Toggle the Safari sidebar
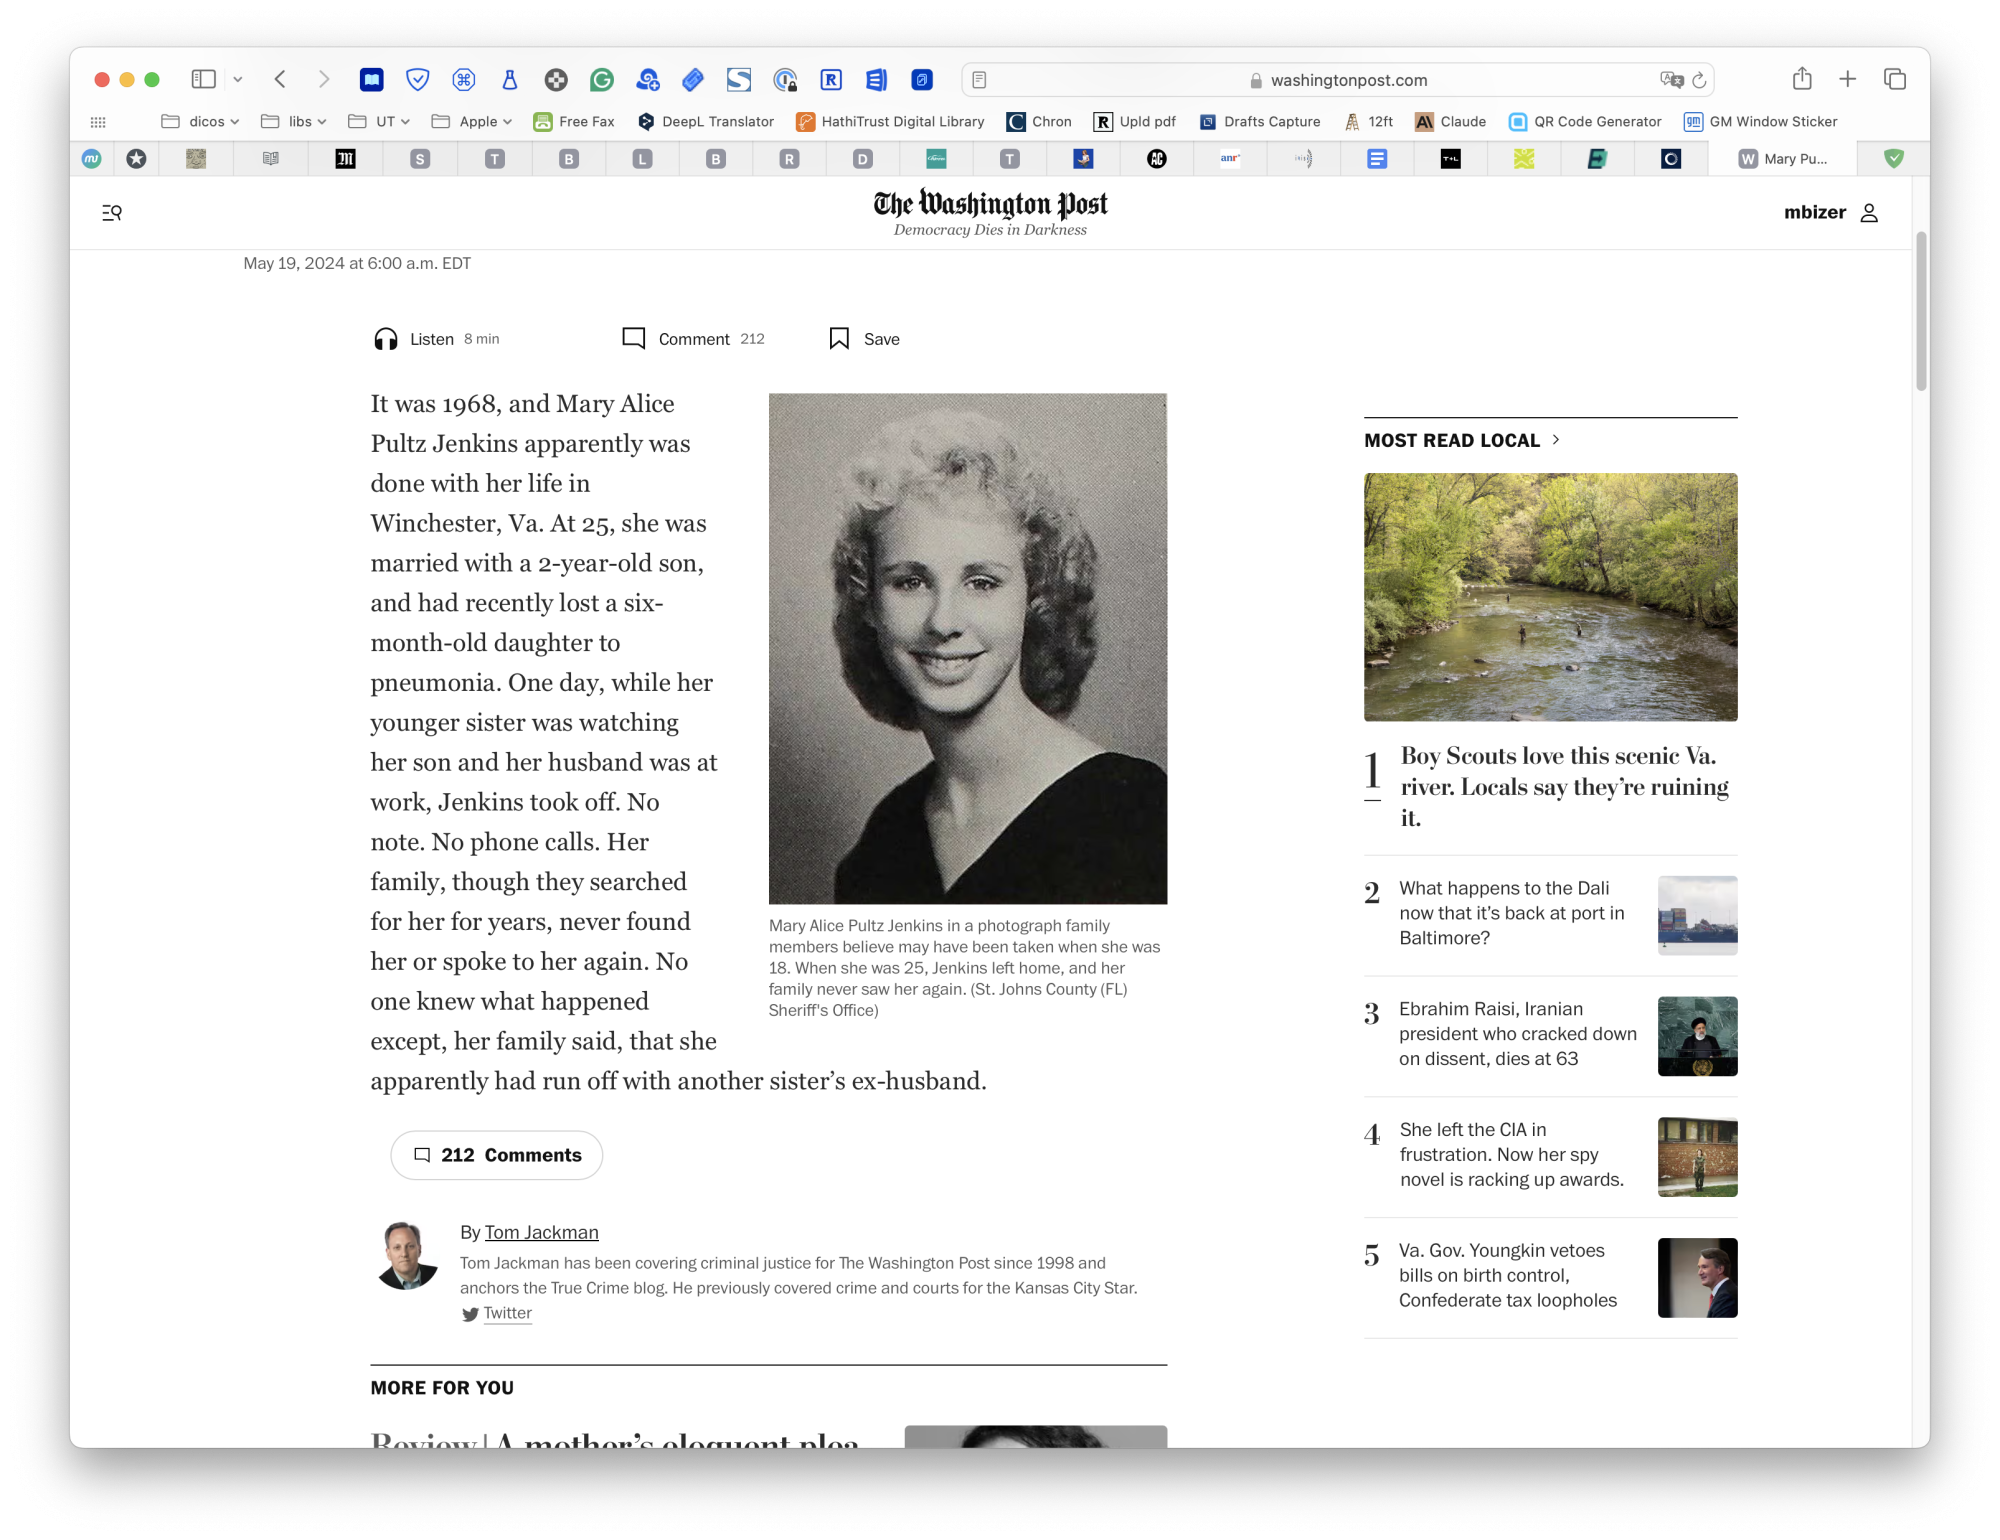The width and height of the screenshot is (2000, 1540). click(204, 79)
